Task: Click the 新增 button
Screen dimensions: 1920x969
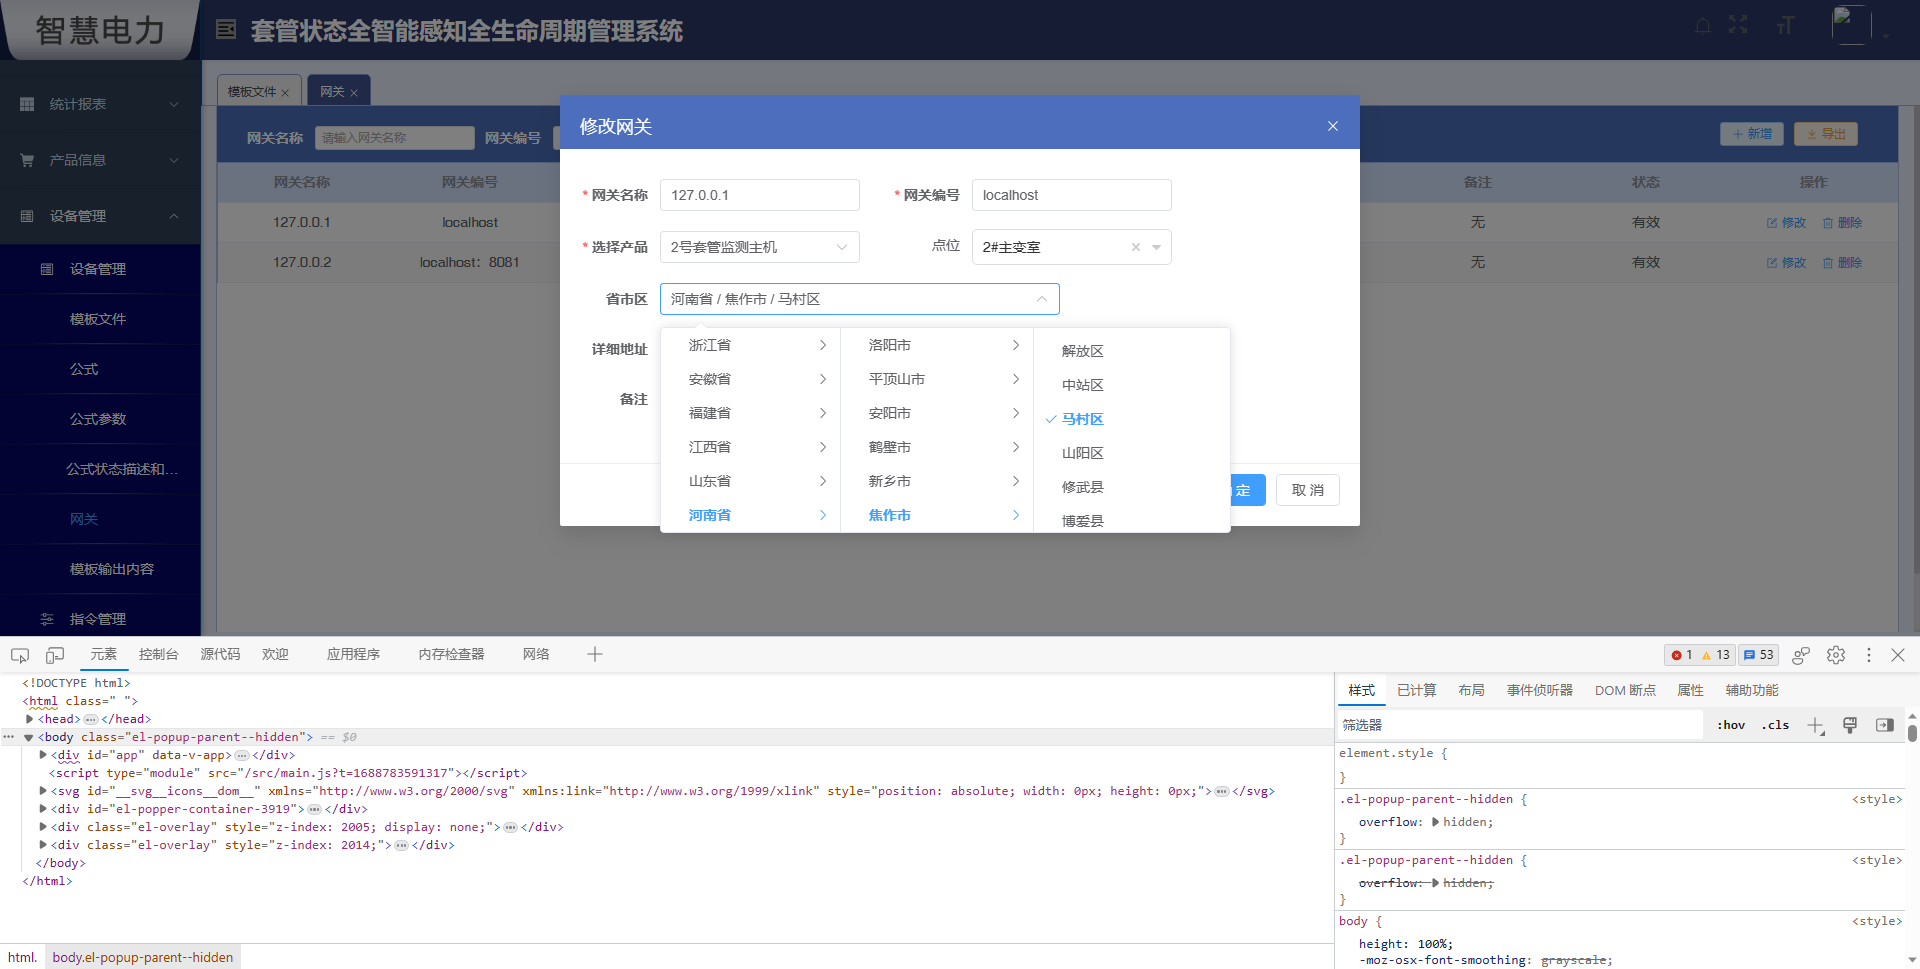Action: click(1752, 134)
